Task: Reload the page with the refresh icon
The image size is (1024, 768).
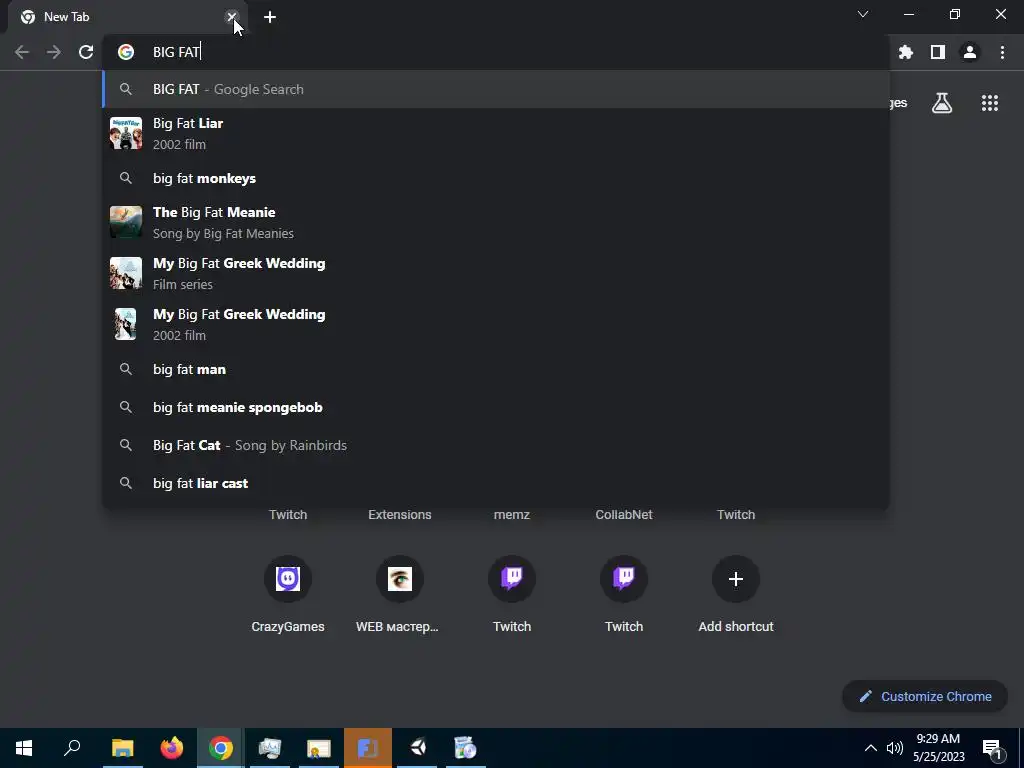Action: [86, 52]
